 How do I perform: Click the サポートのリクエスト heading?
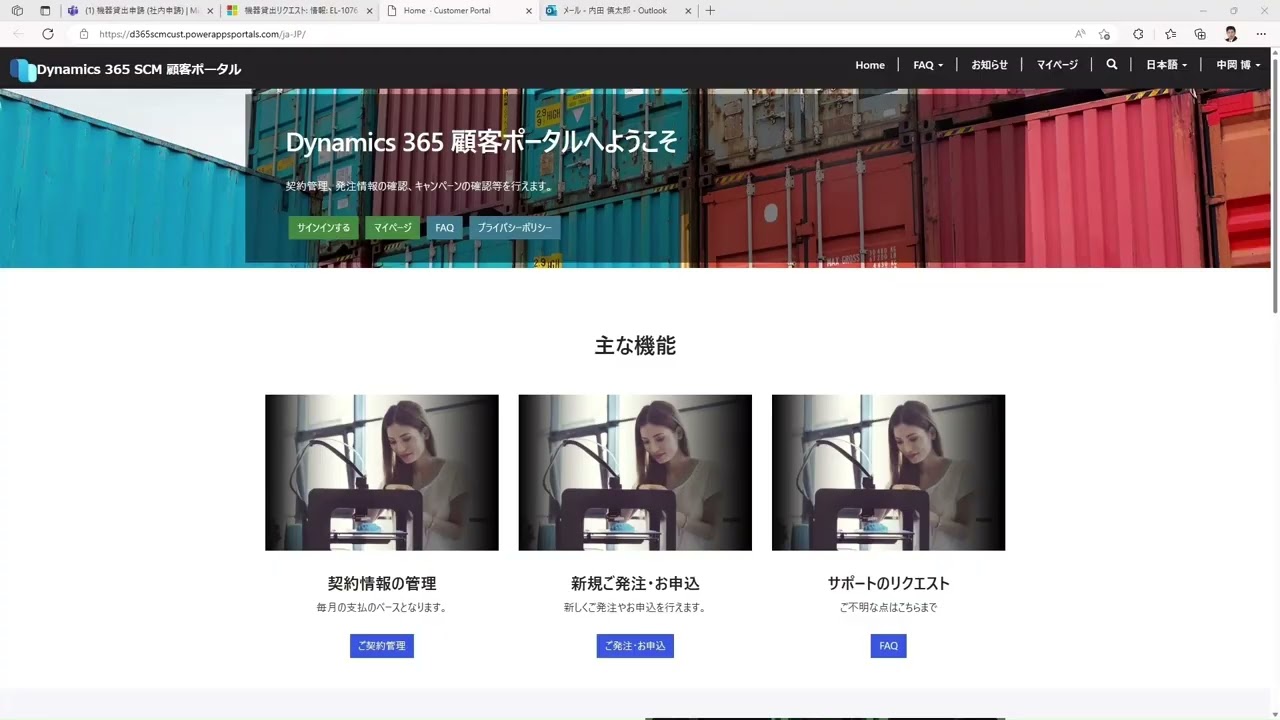point(888,583)
